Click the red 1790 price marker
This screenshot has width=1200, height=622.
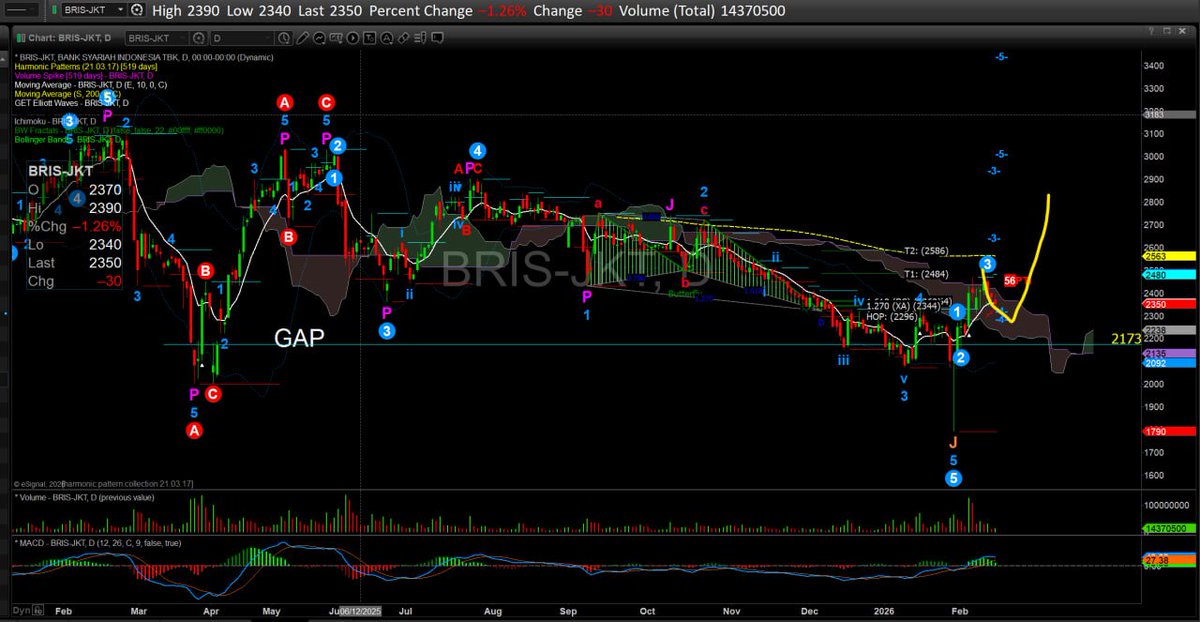(1169, 432)
